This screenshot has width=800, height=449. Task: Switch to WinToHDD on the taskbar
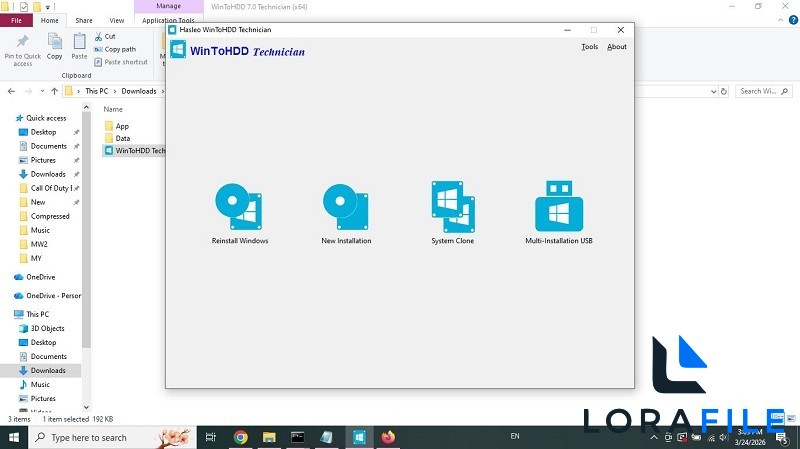click(359, 437)
